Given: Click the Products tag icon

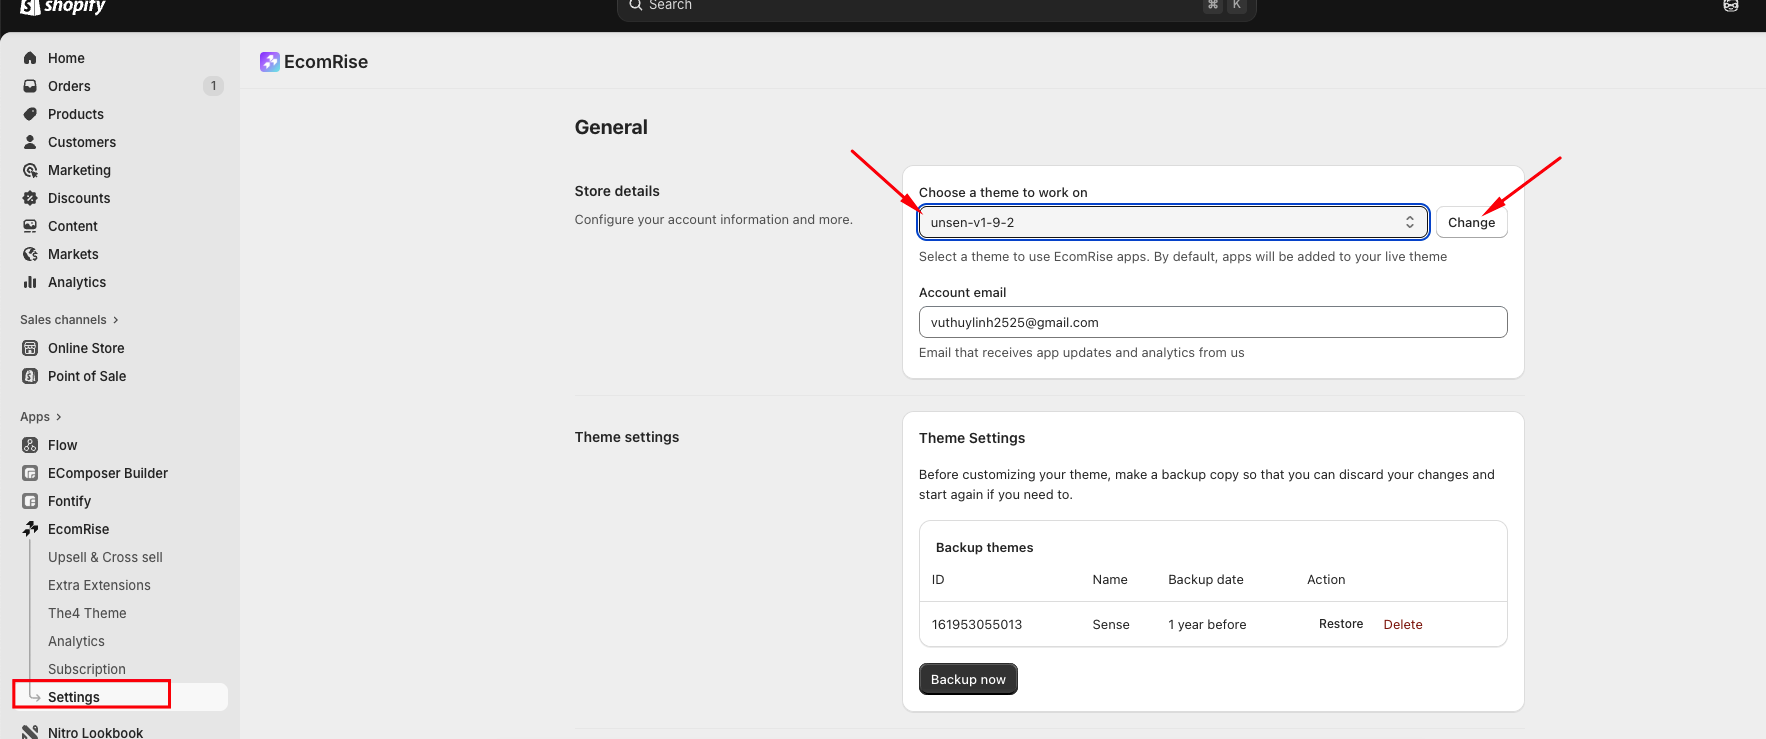Looking at the screenshot, I should [x=30, y=114].
